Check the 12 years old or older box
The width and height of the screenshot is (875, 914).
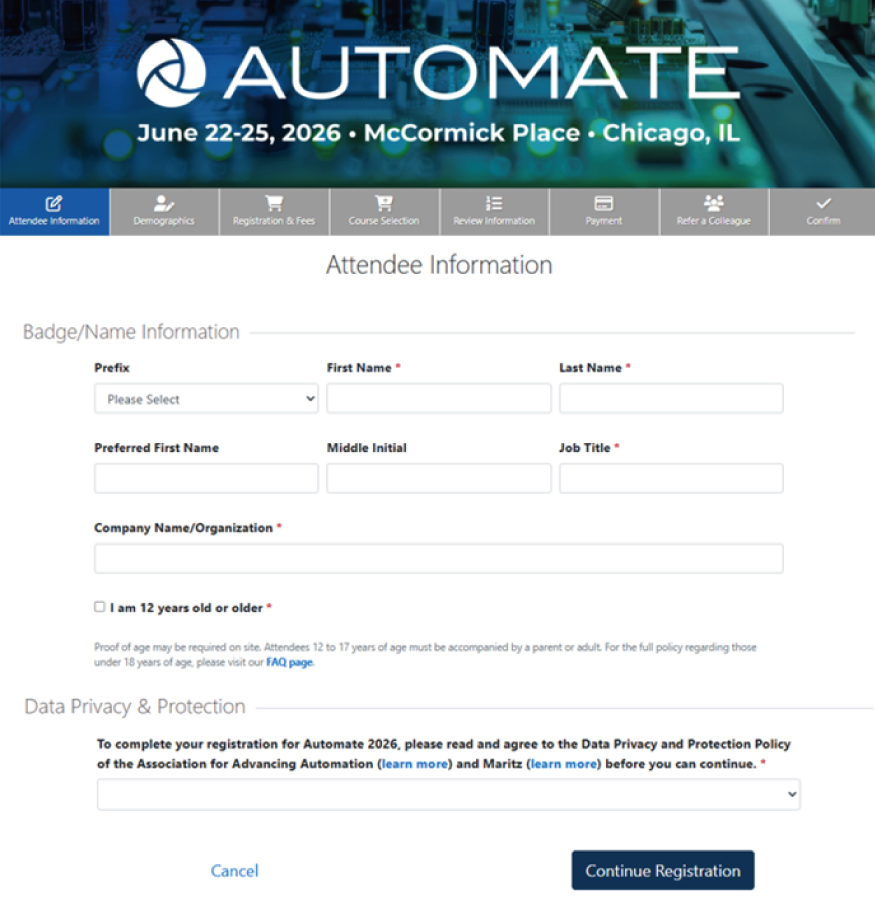pos(100,607)
